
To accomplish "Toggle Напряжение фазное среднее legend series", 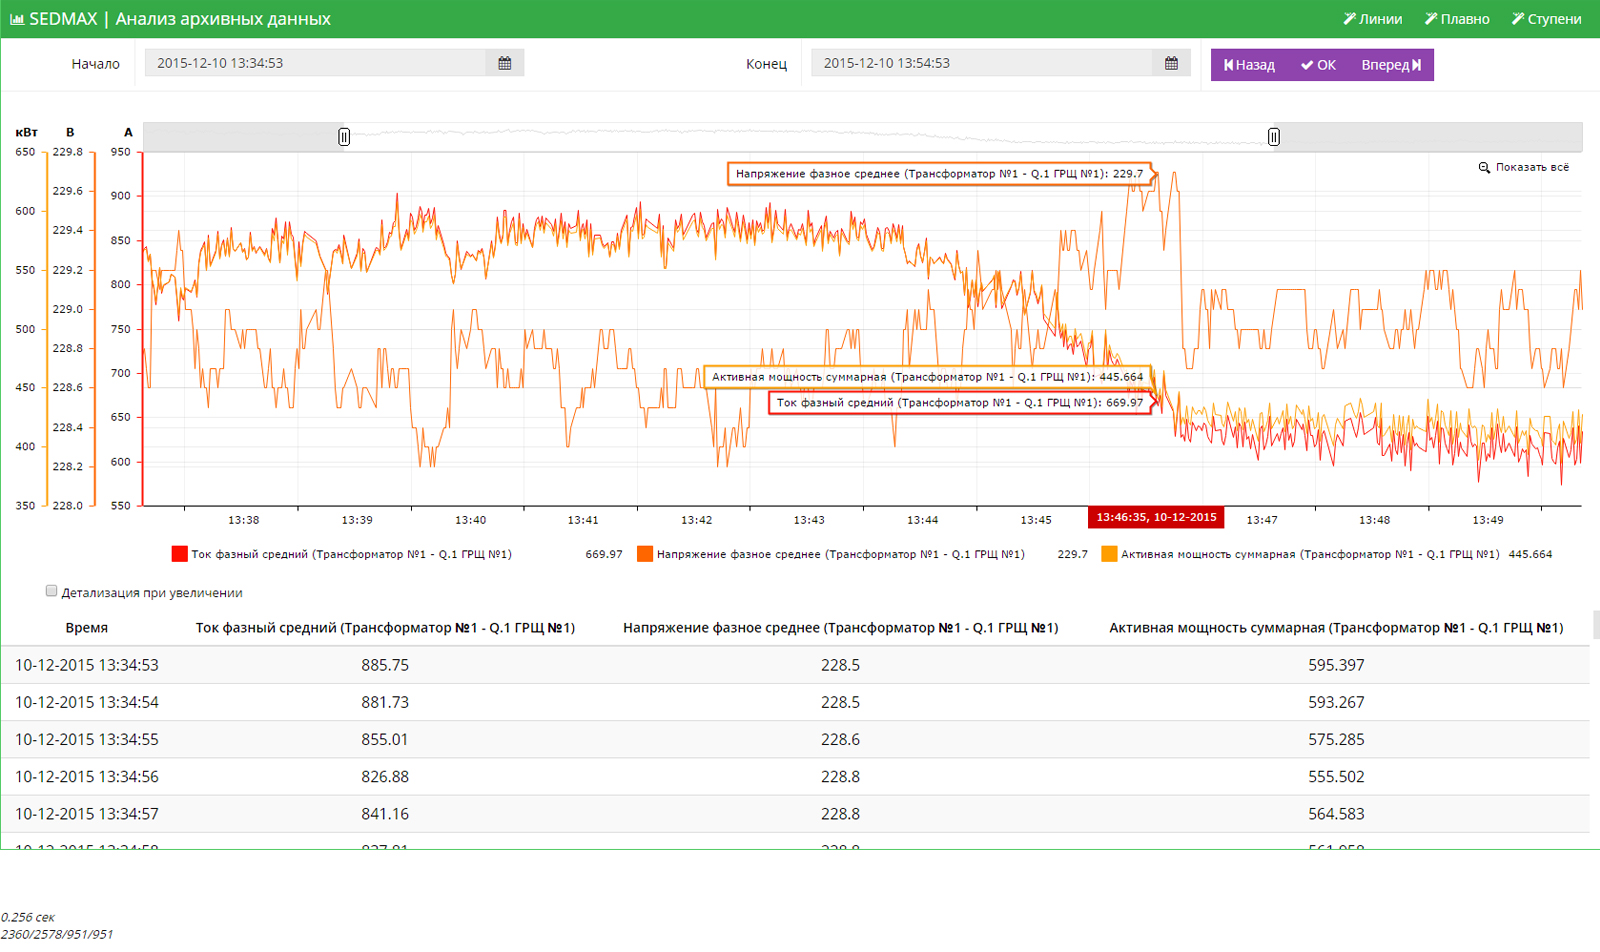I will pyautogui.click(x=645, y=554).
